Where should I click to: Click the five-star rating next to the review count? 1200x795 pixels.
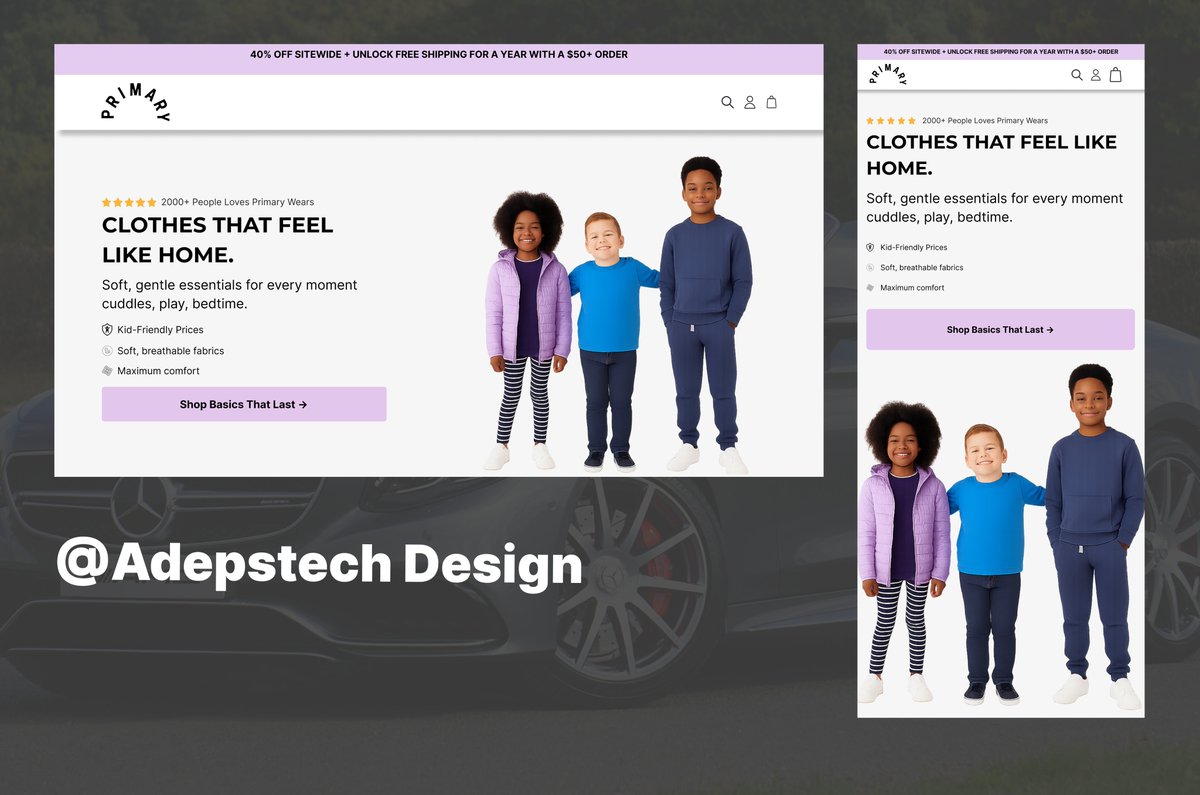128,201
